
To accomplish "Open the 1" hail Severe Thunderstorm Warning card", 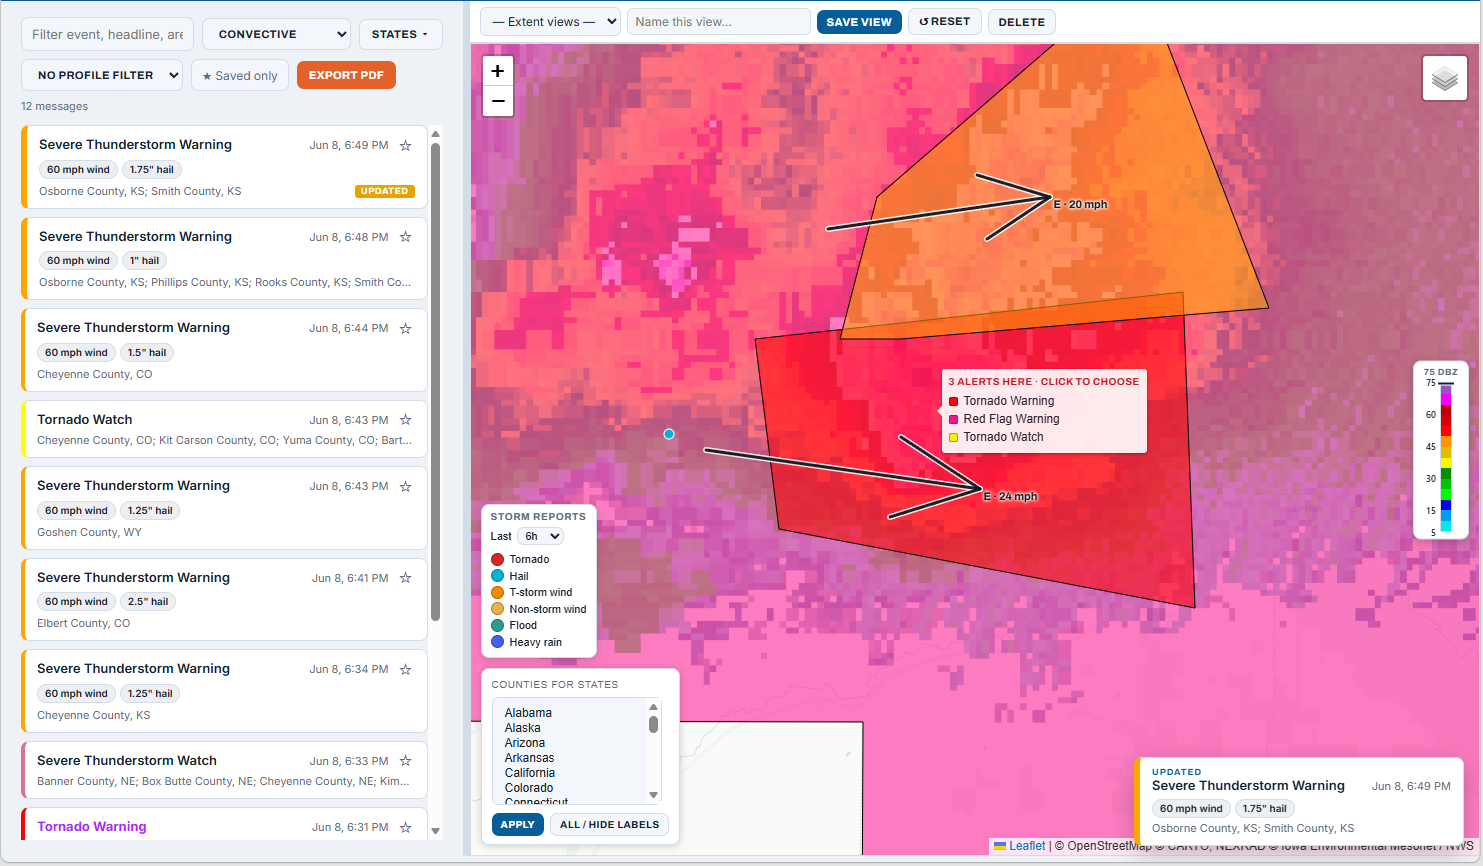I will click(x=225, y=259).
